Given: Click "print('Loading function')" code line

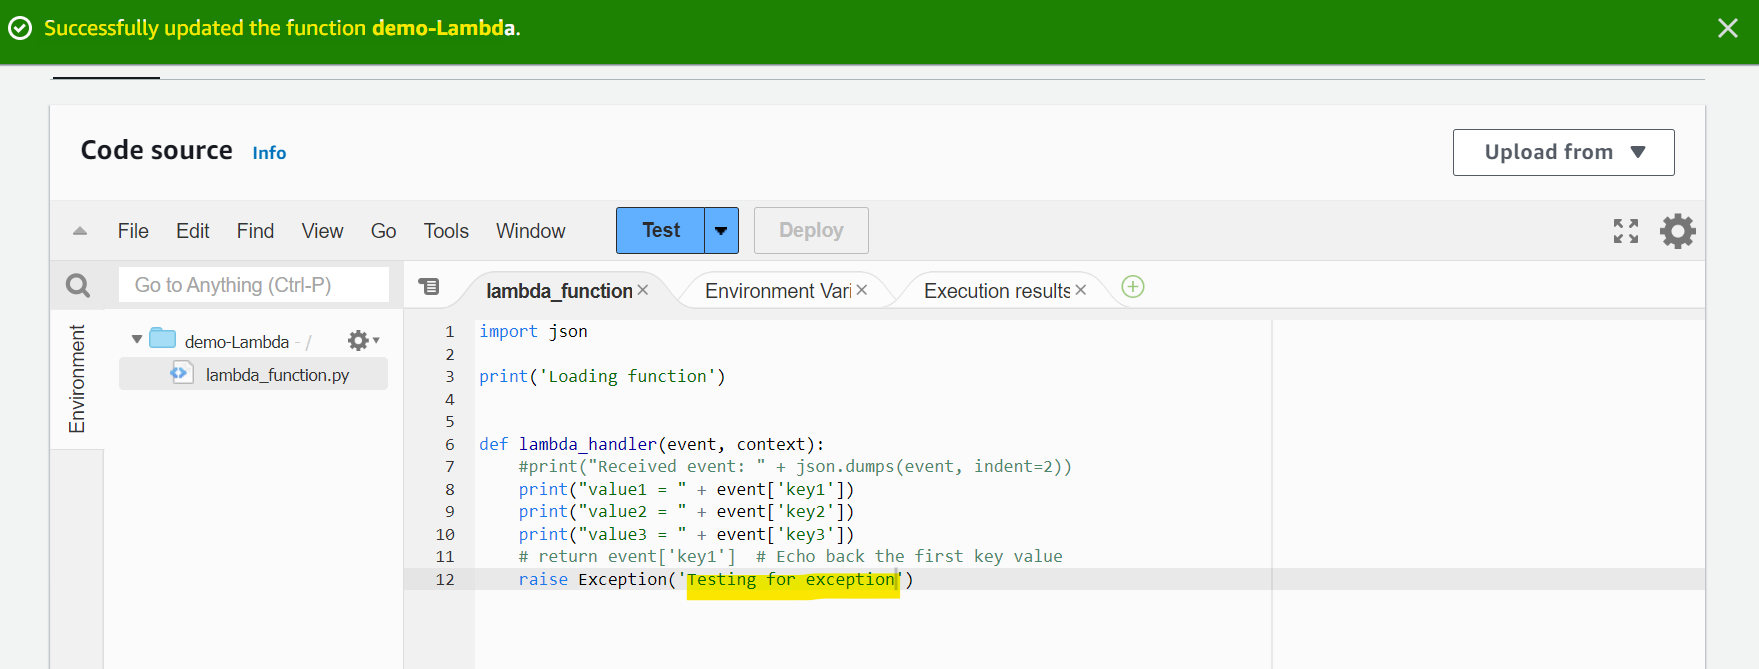Looking at the screenshot, I should tap(602, 376).
